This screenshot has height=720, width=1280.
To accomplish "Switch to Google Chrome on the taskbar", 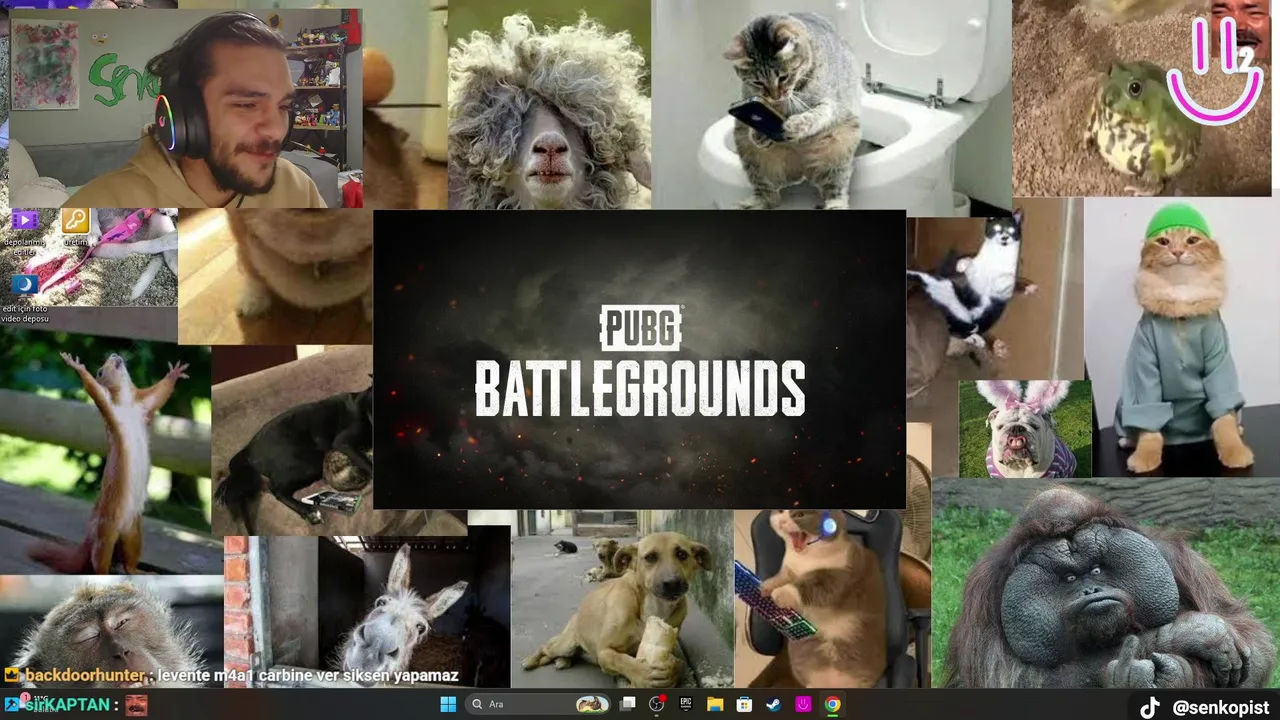I will click(832, 704).
